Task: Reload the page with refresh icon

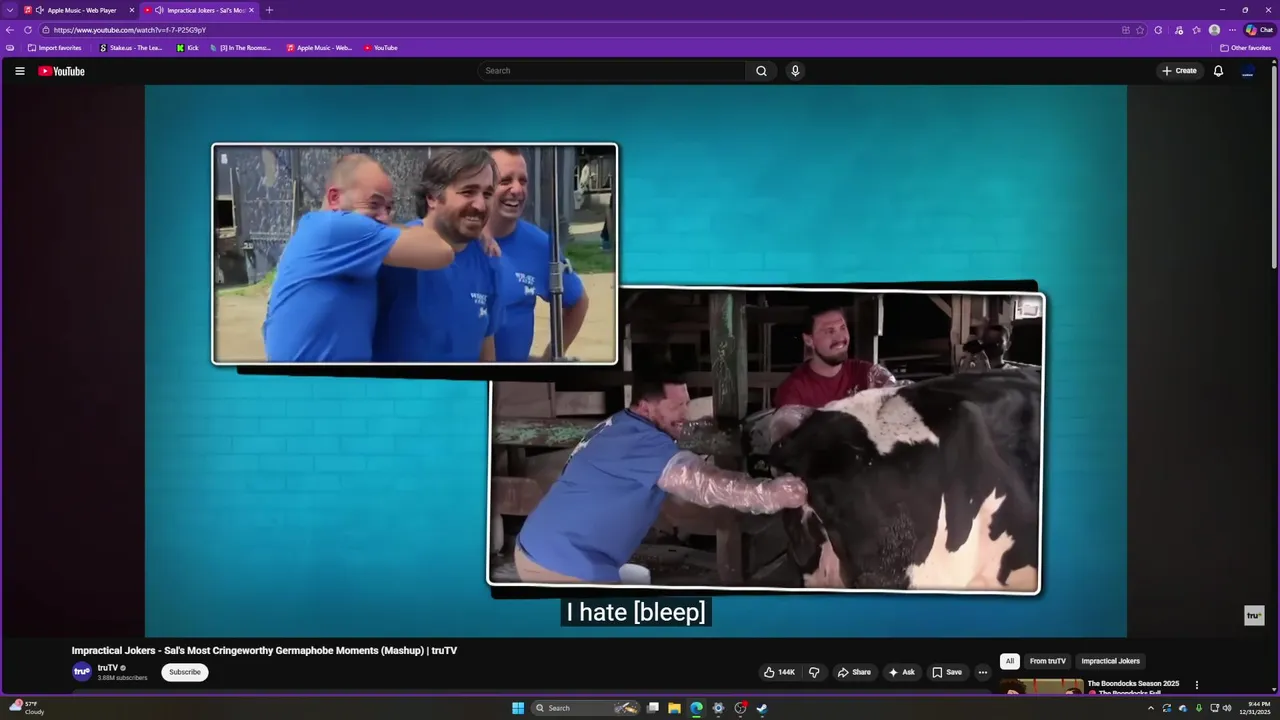Action: coord(28,30)
